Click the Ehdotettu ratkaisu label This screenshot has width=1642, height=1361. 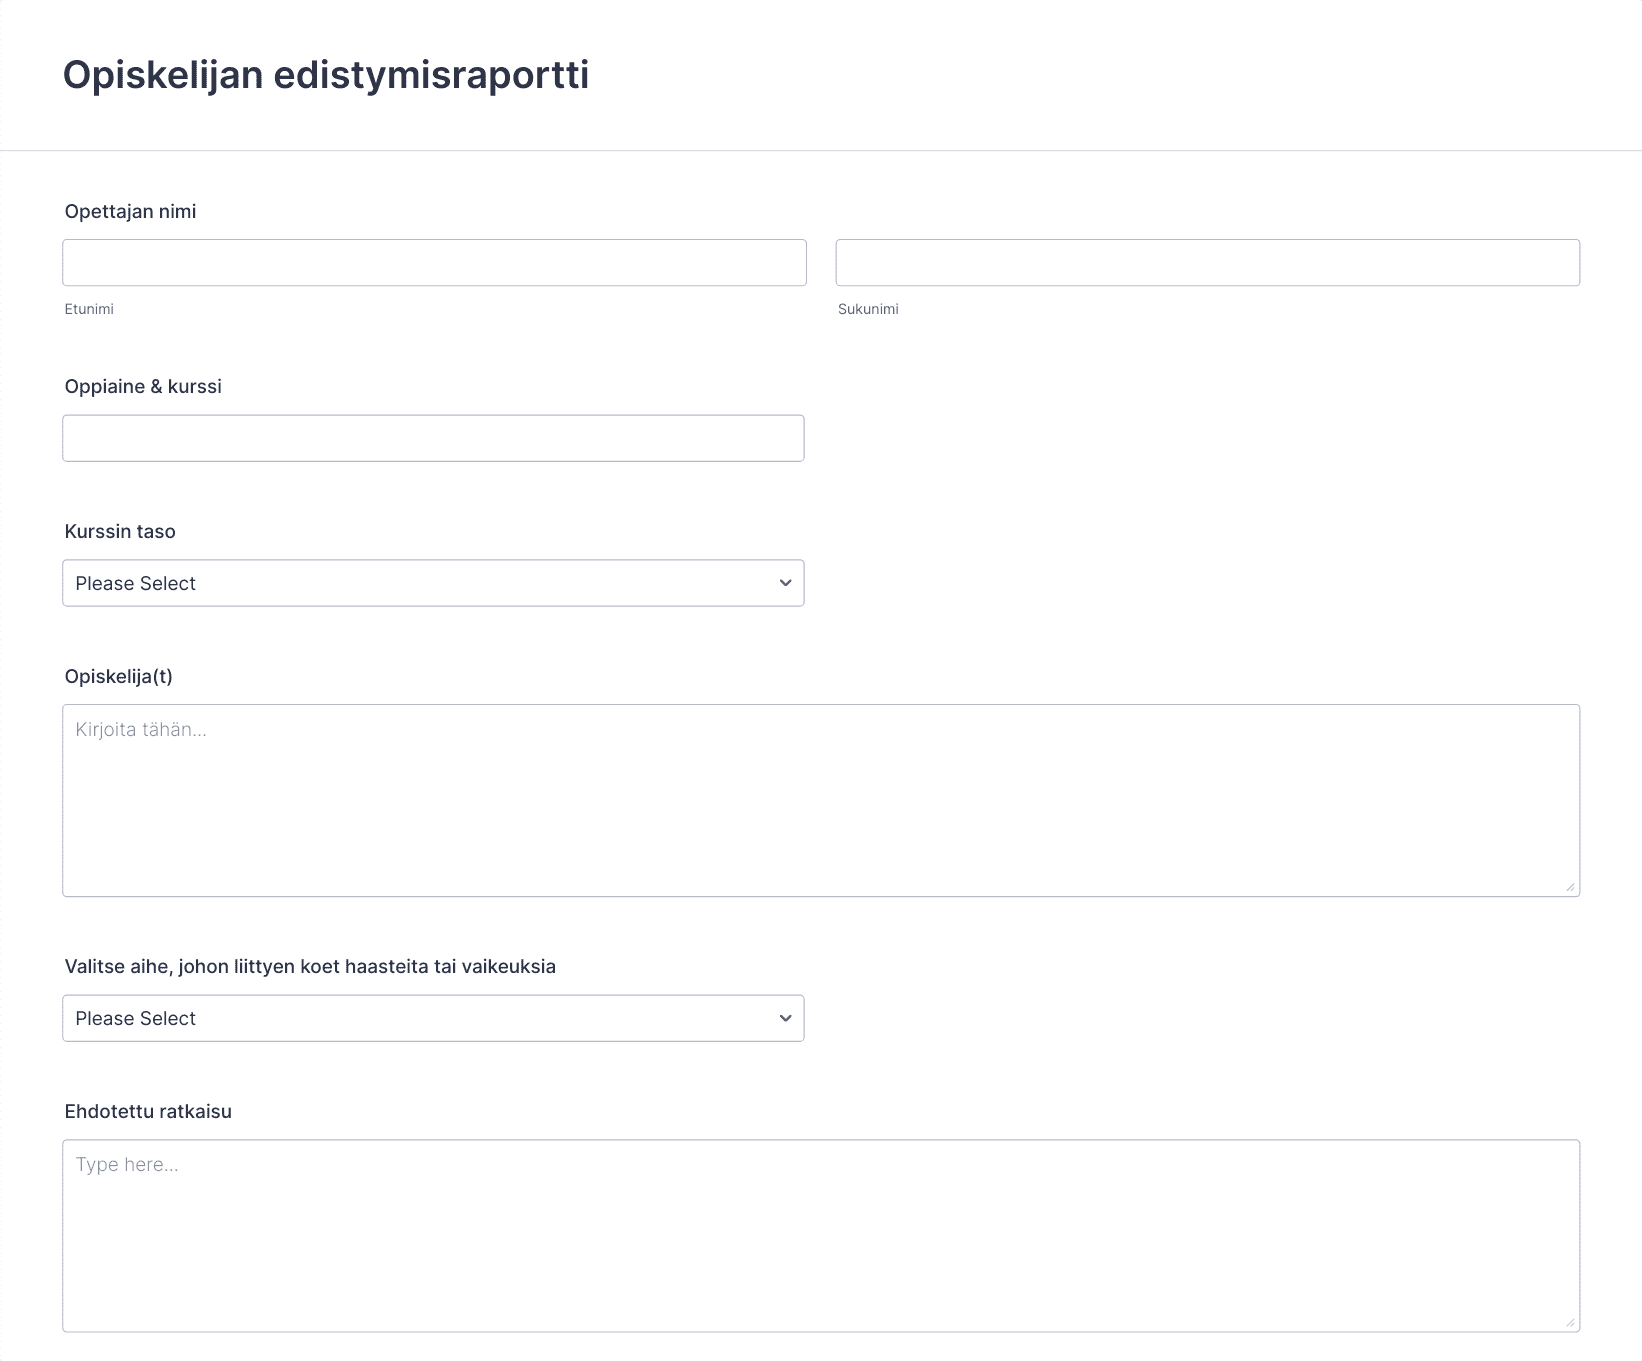(x=148, y=1111)
